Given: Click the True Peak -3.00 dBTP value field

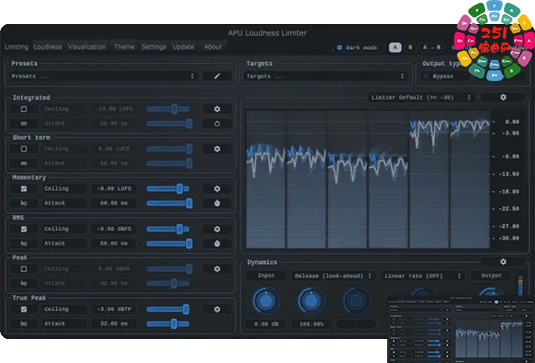Looking at the screenshot, I should (114, 309).
